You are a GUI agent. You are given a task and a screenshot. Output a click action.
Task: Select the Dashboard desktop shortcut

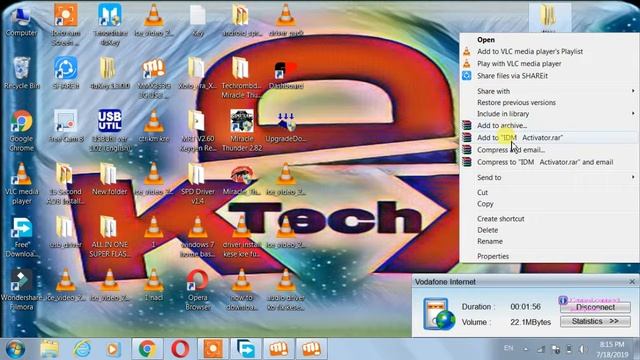(286, 74)
